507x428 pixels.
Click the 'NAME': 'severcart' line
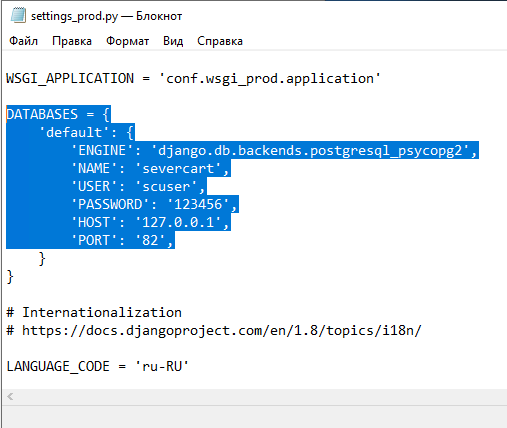(150, 168)
